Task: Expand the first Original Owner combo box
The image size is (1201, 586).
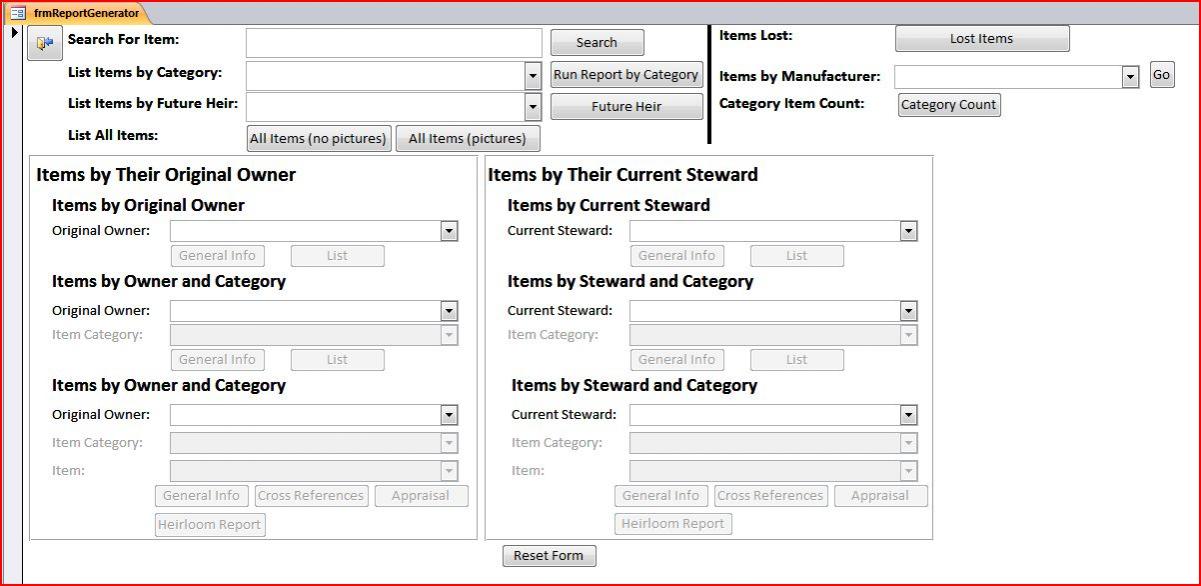Action: (449, 231)
